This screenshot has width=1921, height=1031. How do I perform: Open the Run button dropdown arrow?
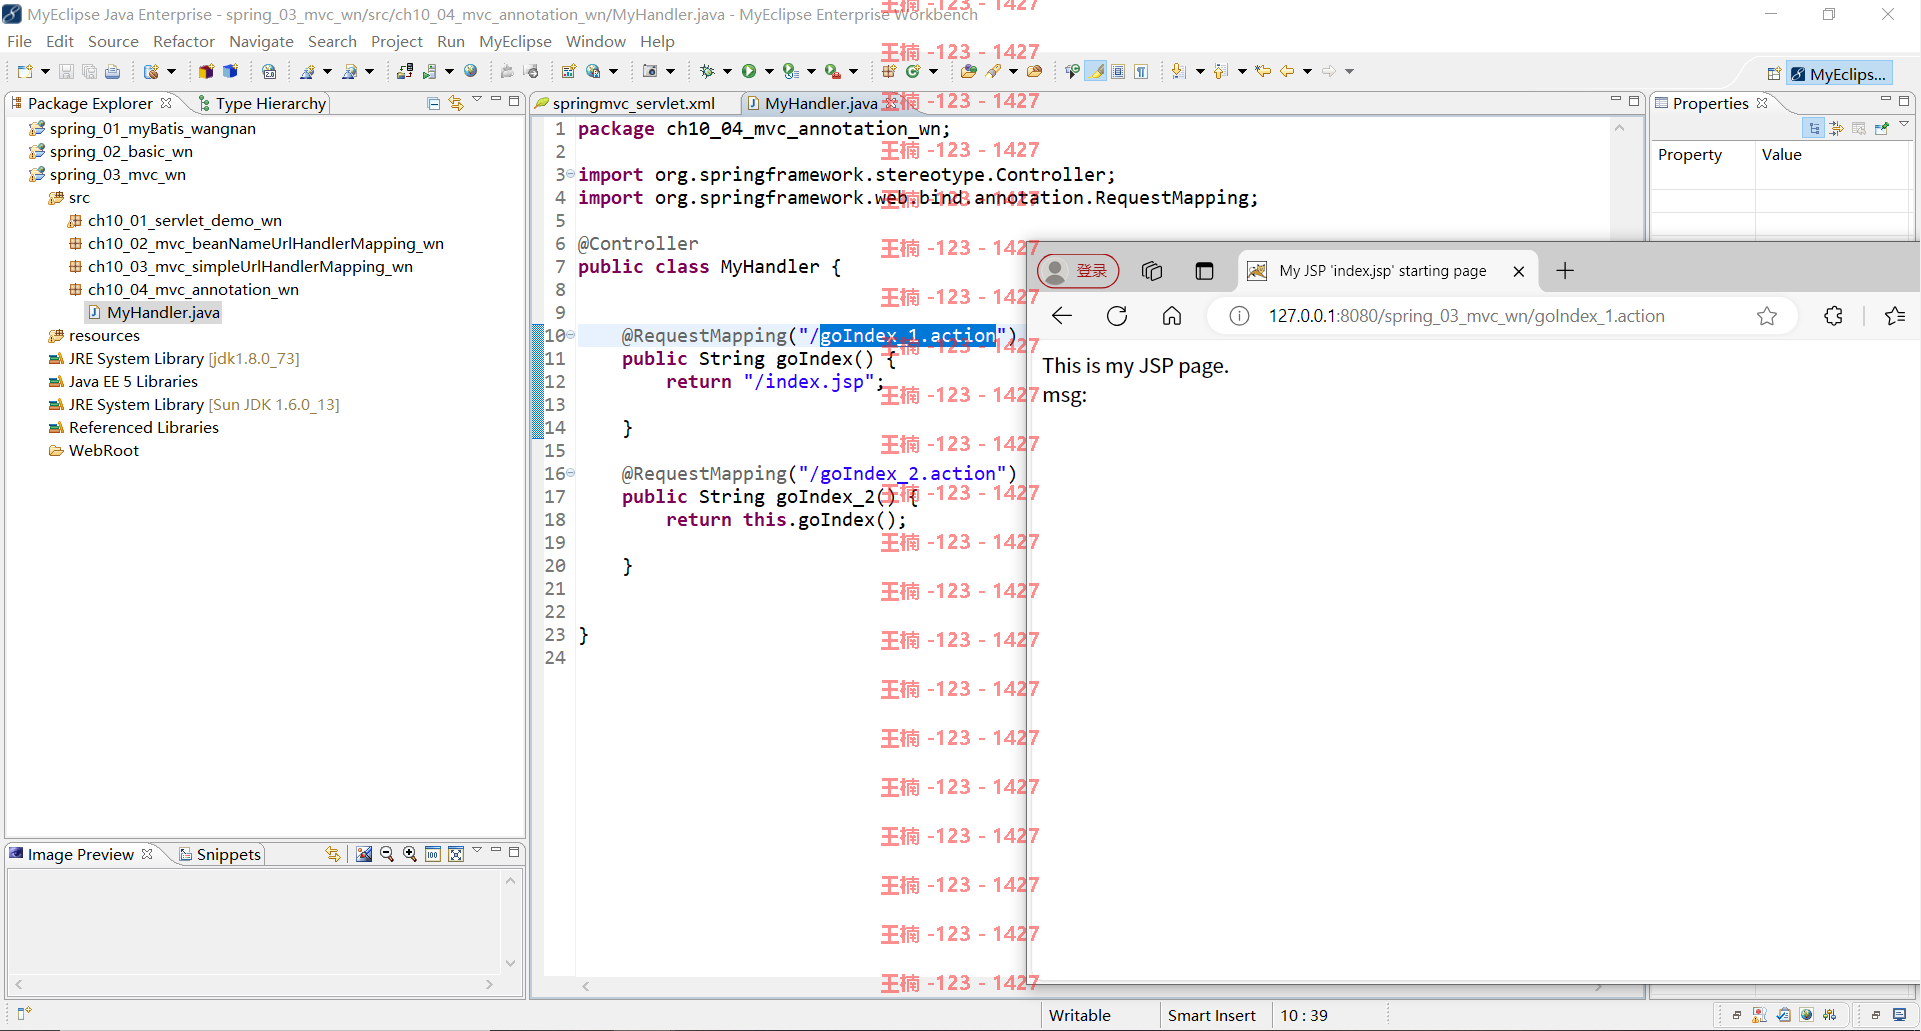tap(769, 71)
